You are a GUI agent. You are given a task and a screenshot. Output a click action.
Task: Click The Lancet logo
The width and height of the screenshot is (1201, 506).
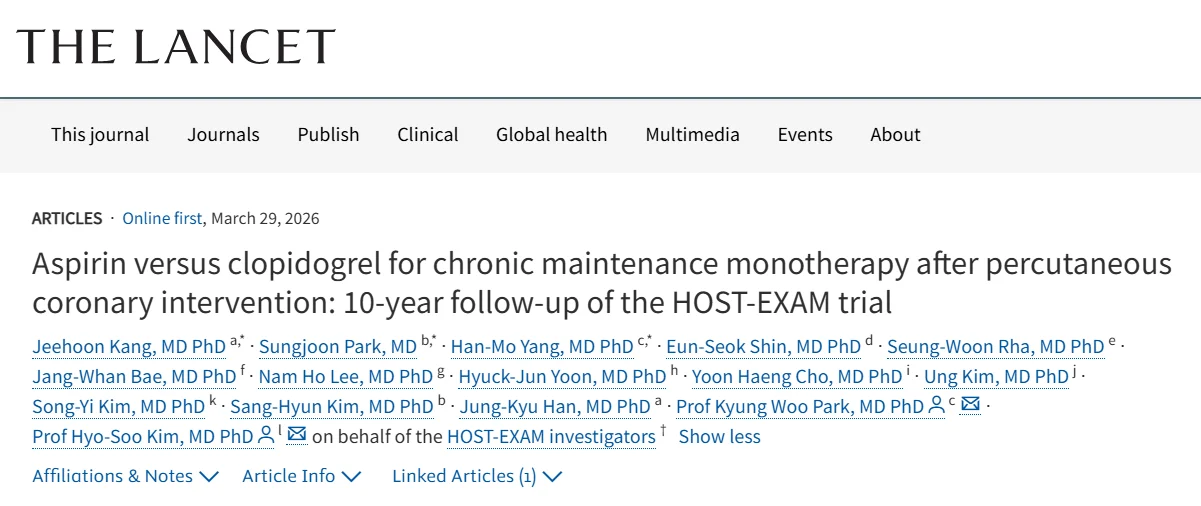click(176, 47)
